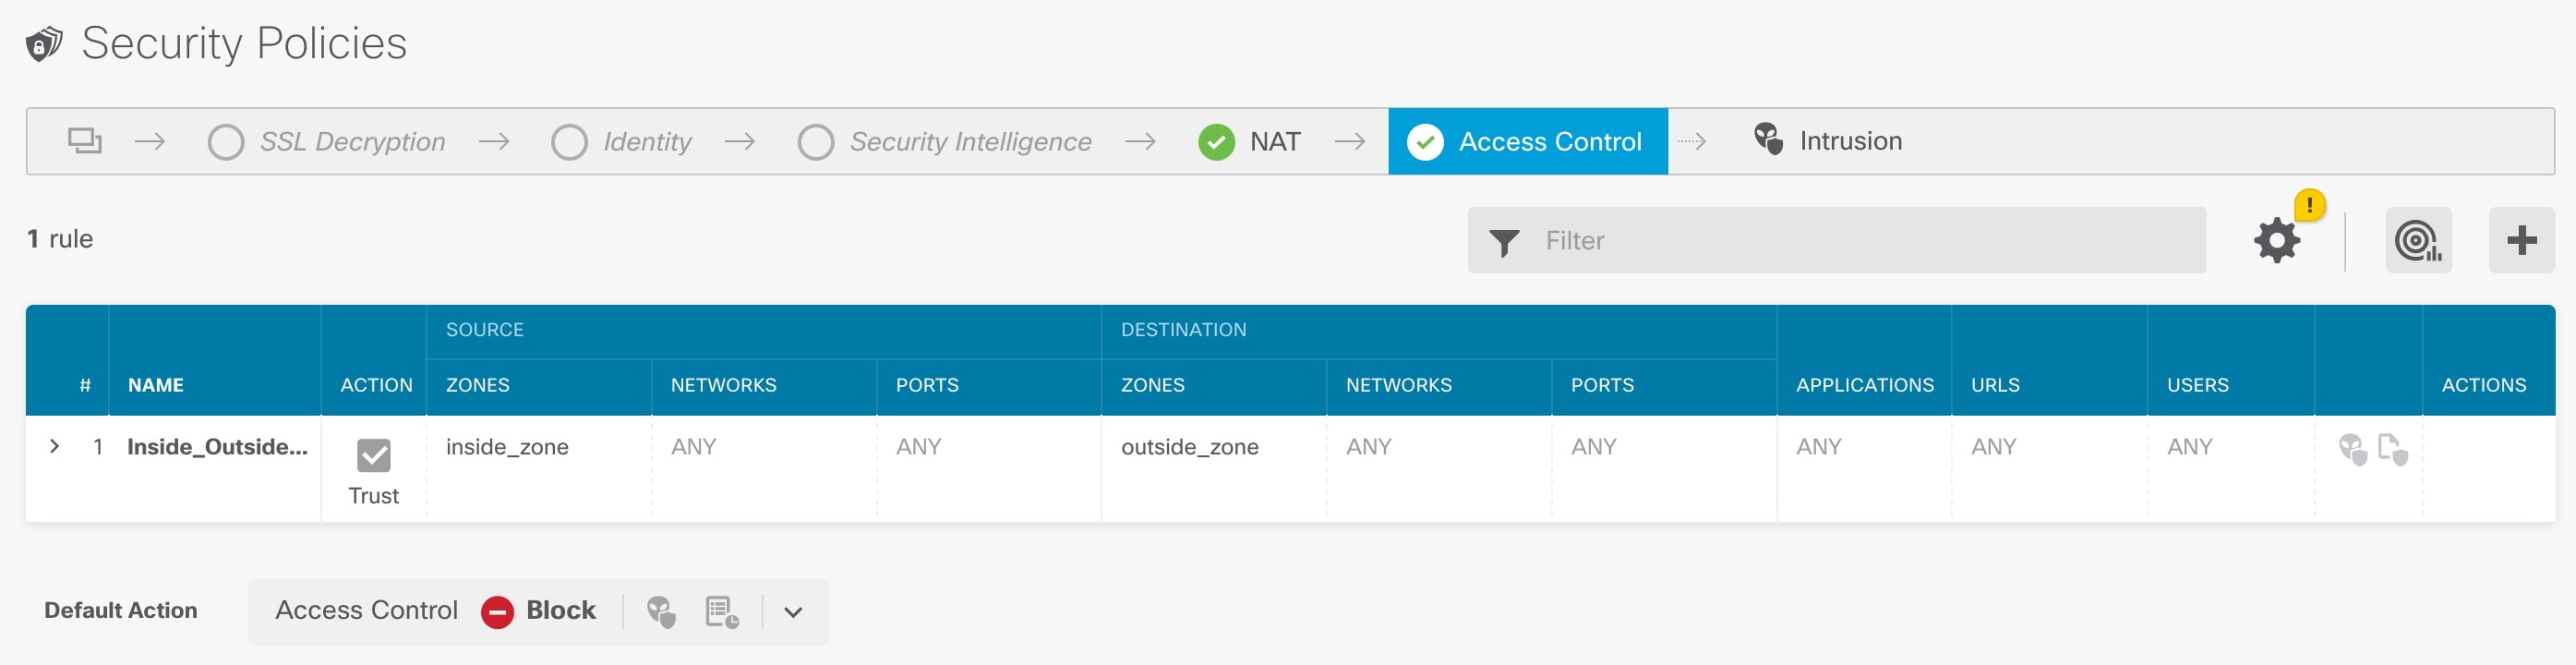Click logging icon beside Default Action
The height and width of the screenshot is (665, 2576).
pyautogui.click(x=721, y=611)
